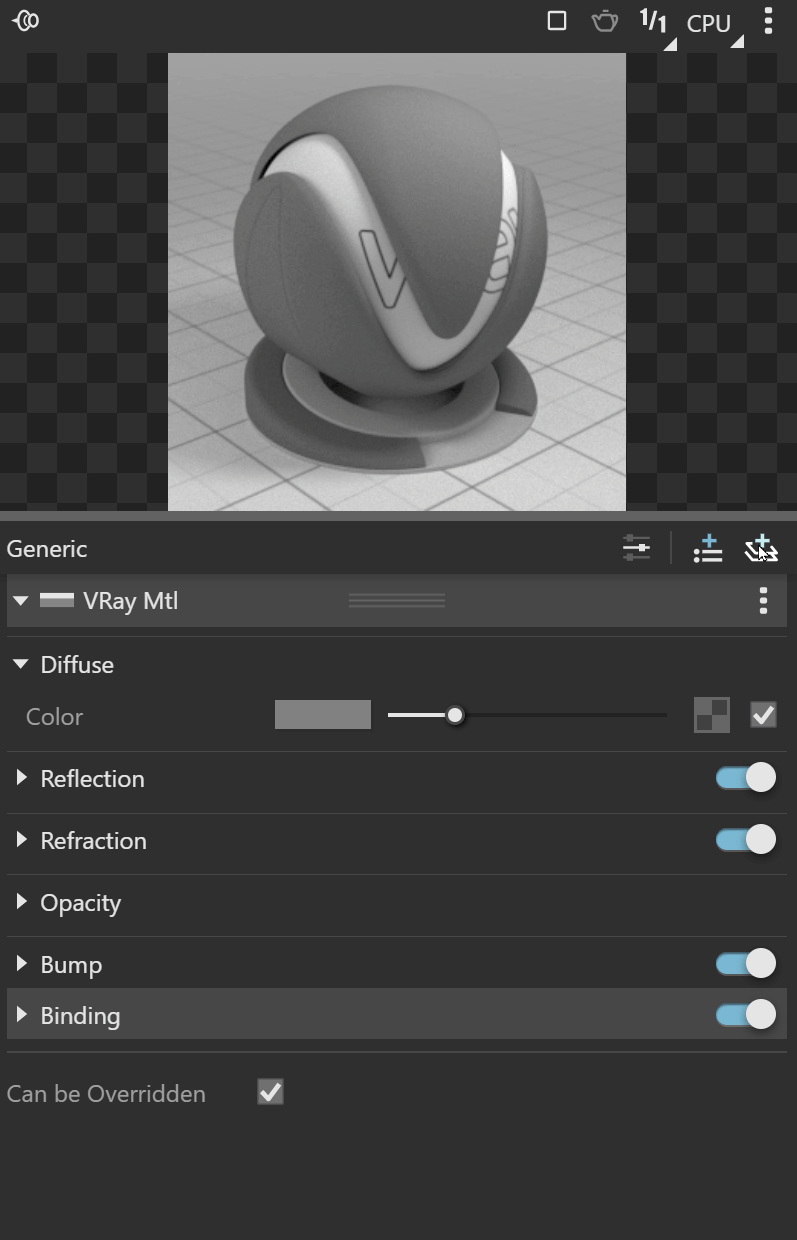Uncheck the Diffuse texture checkbox
This screenshot has width=797, height=1240.
pyautogui.click(x=763, y=715)
